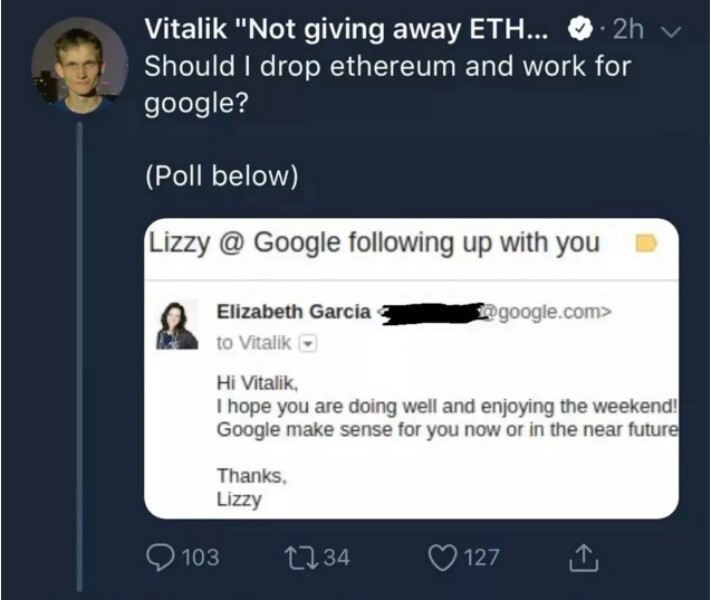Click the 103 replies count
This screenshot has width=711, height=600.
(201, 556)
